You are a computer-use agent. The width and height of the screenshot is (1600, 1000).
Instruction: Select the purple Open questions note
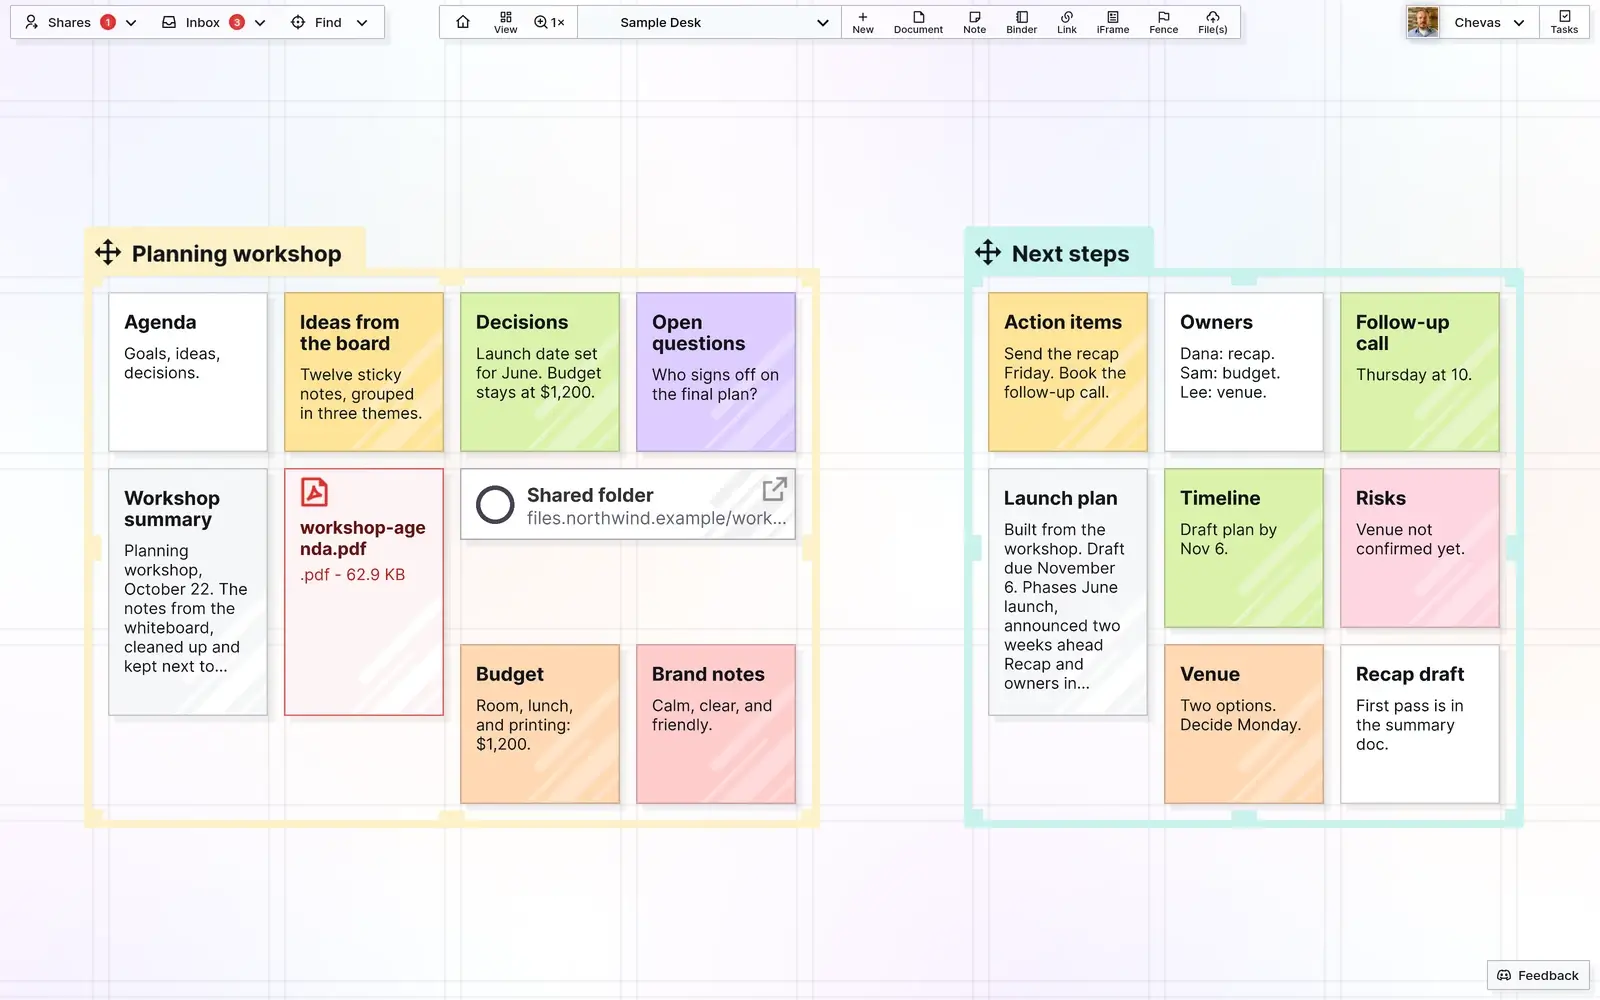tap(716, 372)
